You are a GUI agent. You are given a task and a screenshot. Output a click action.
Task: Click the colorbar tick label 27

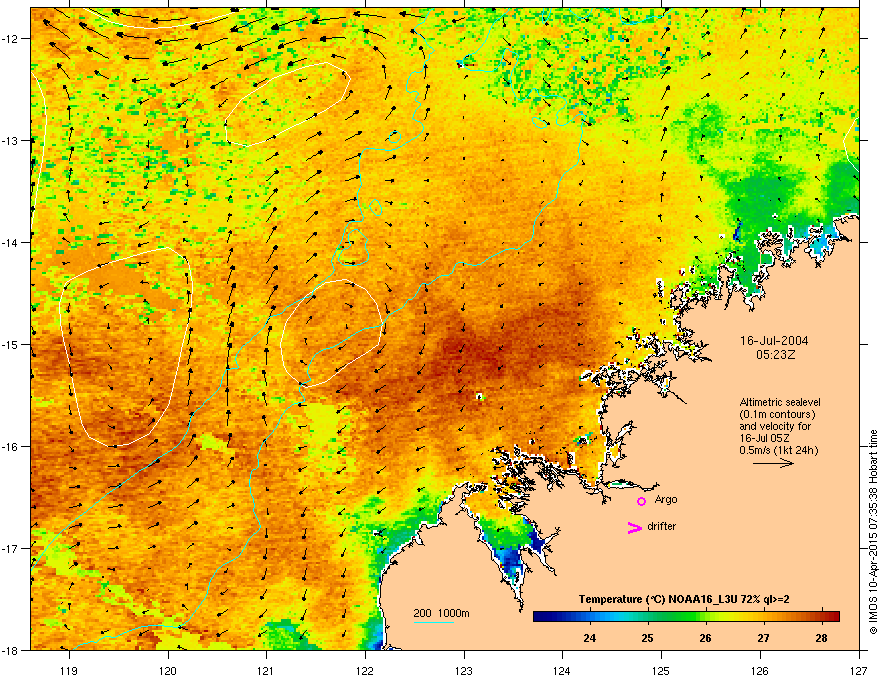[763, 638]
